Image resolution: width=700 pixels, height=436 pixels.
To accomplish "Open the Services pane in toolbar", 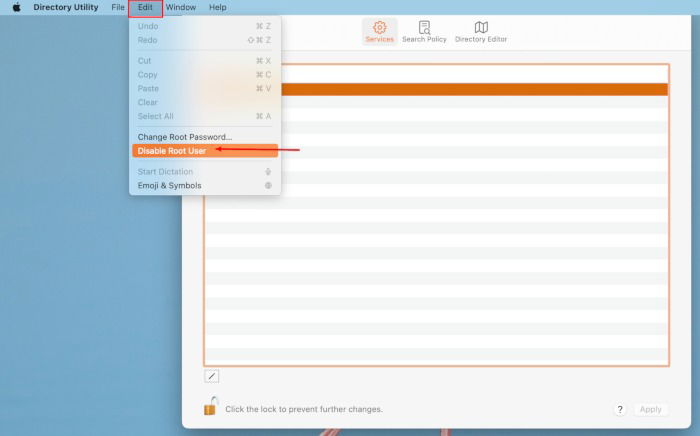I will click(379, 32).
